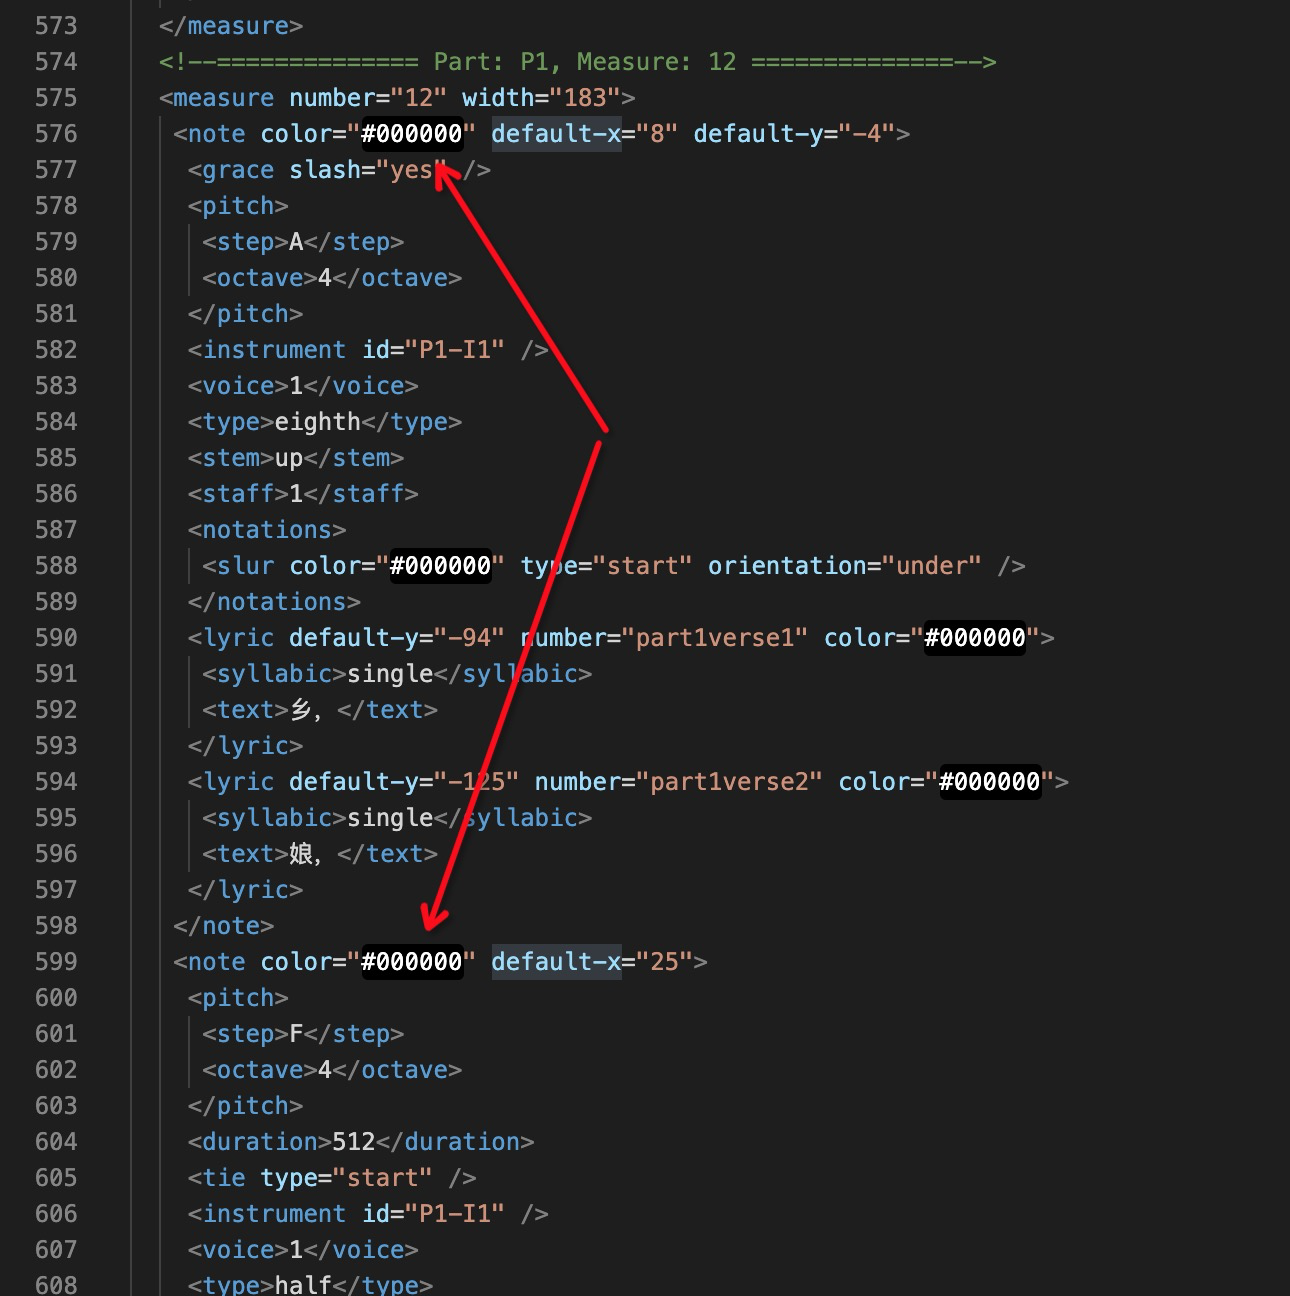This screenshot has width=1290, height=1296.
Task: Select the word eighth inside the type tag
Action: [x=316, y=421]
